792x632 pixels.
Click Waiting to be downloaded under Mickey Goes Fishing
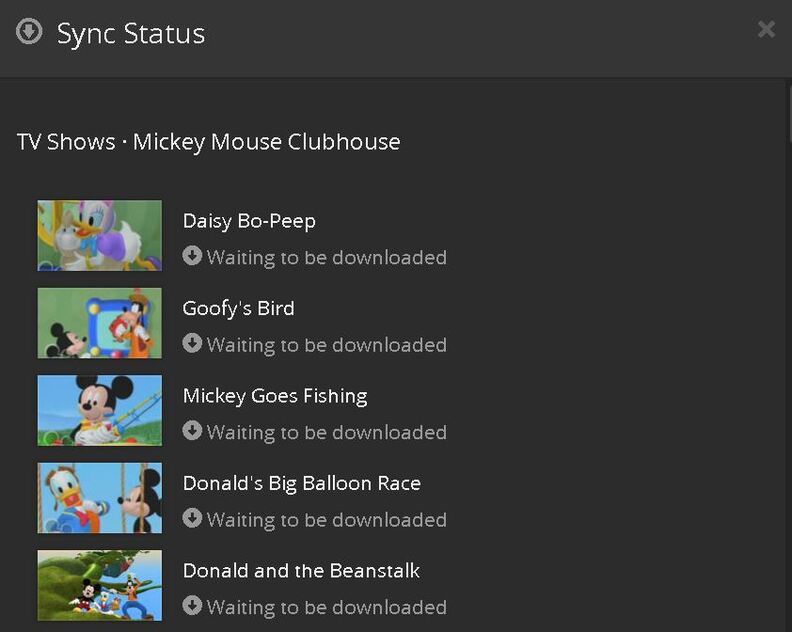[327, 432]
